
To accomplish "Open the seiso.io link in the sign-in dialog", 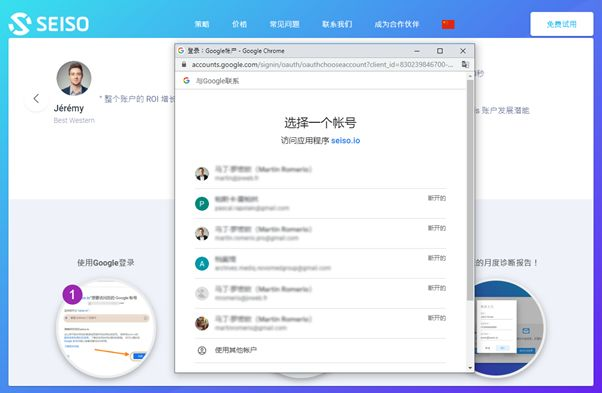I will coord(346,140).
